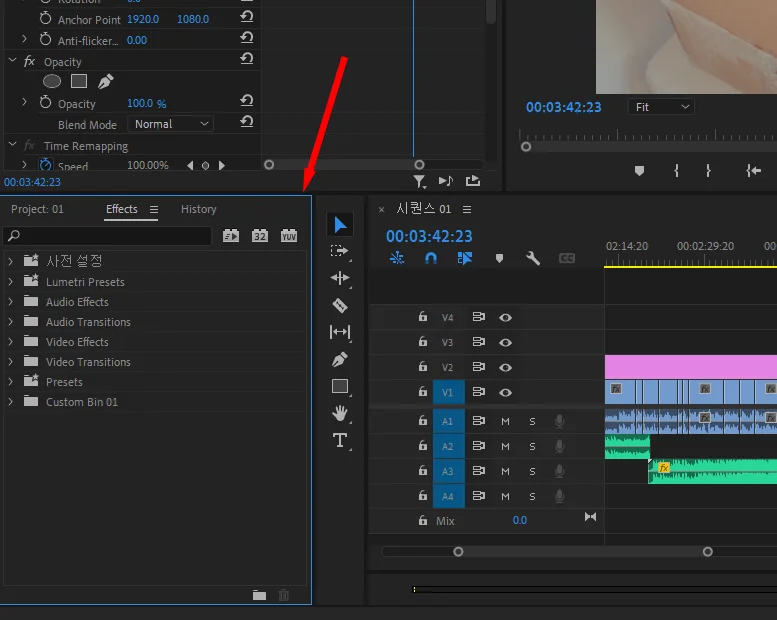Select the Type tool

[x=340, y=440]
